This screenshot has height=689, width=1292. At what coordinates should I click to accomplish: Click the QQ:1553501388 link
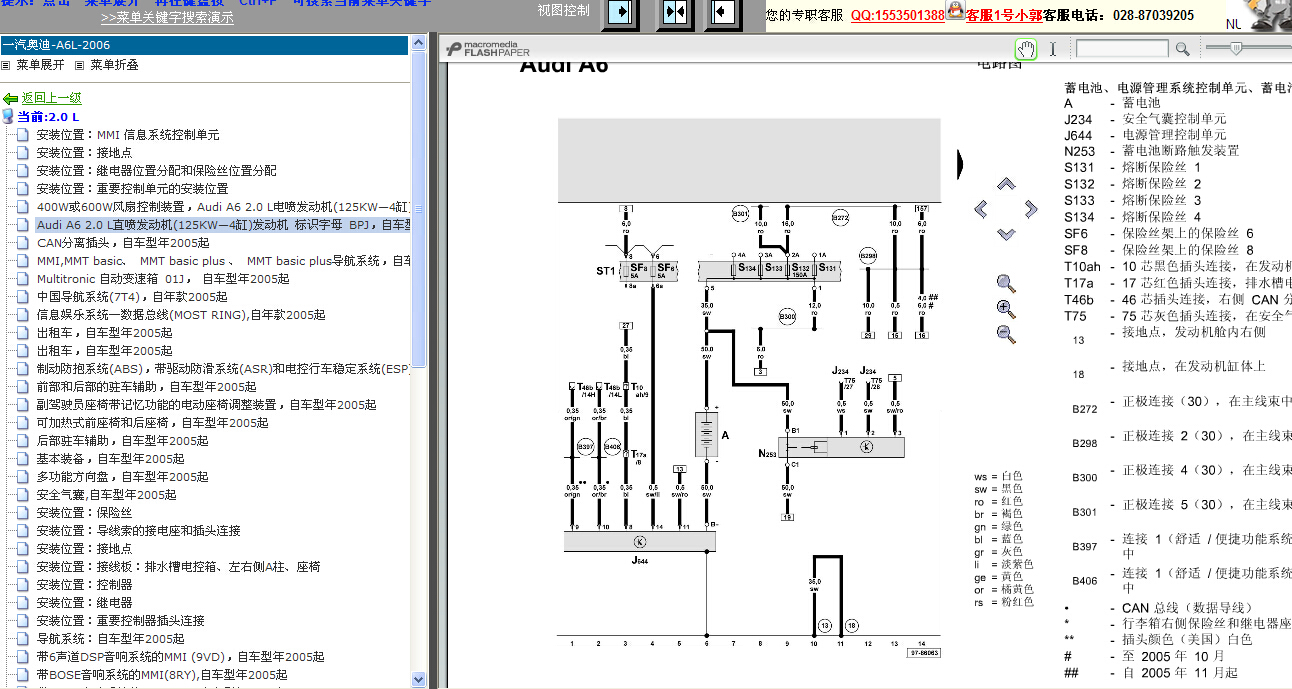coord(898,15)
